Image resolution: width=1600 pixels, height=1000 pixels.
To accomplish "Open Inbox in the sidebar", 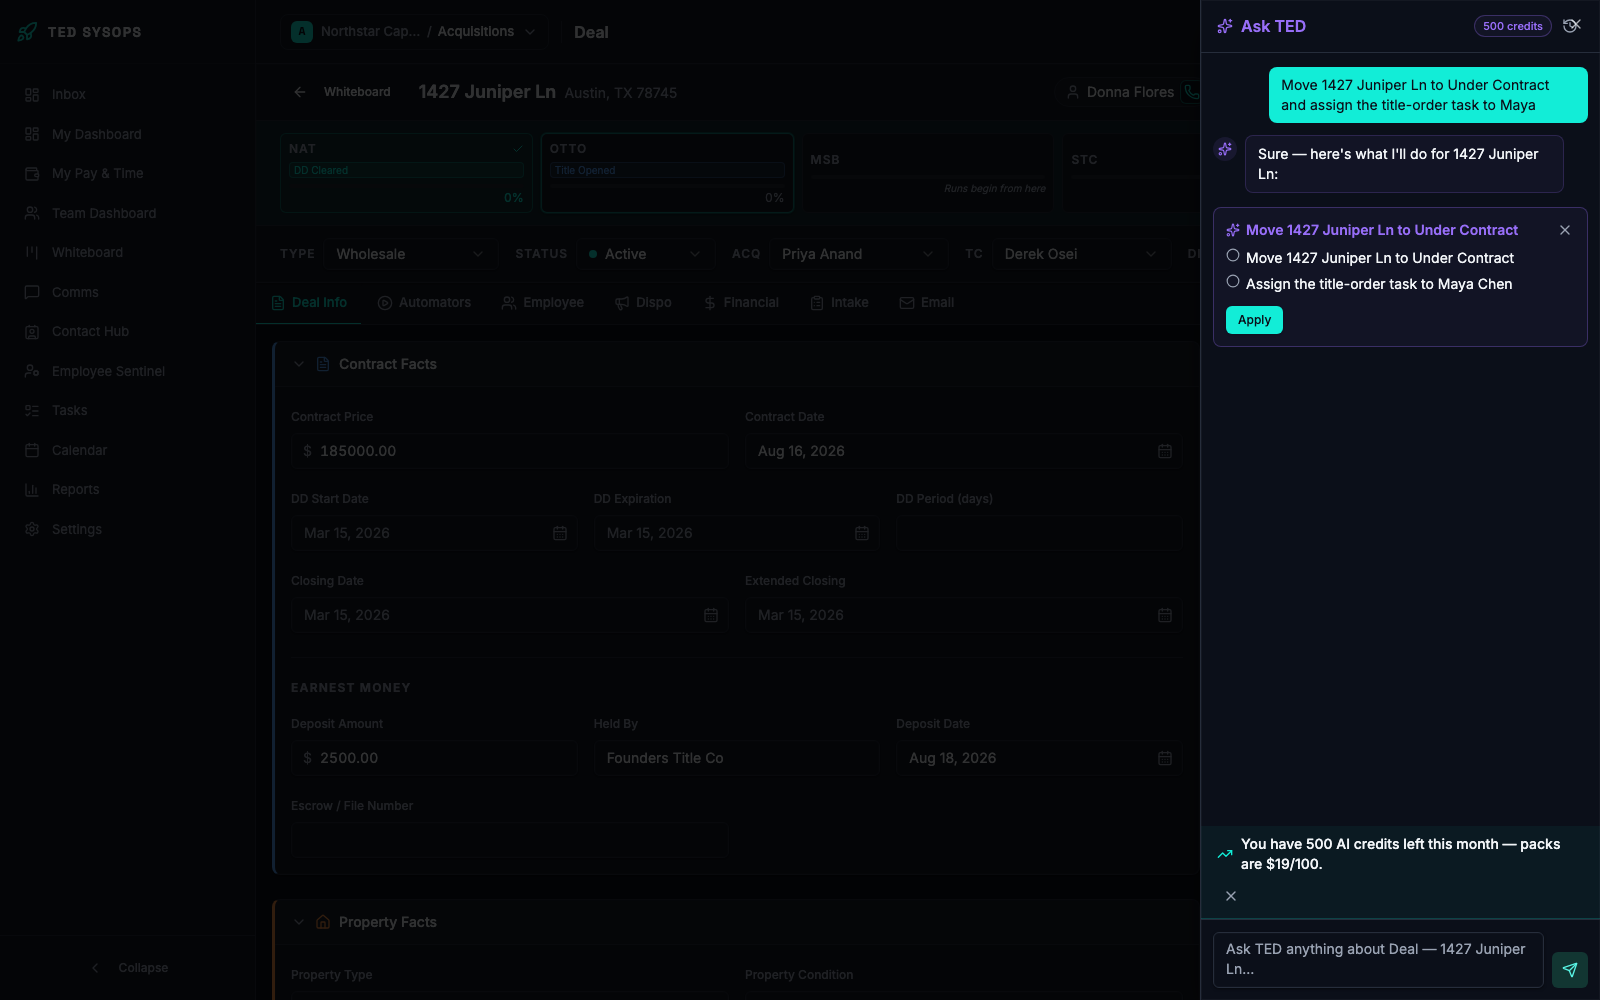I will (x=127, y=94).
